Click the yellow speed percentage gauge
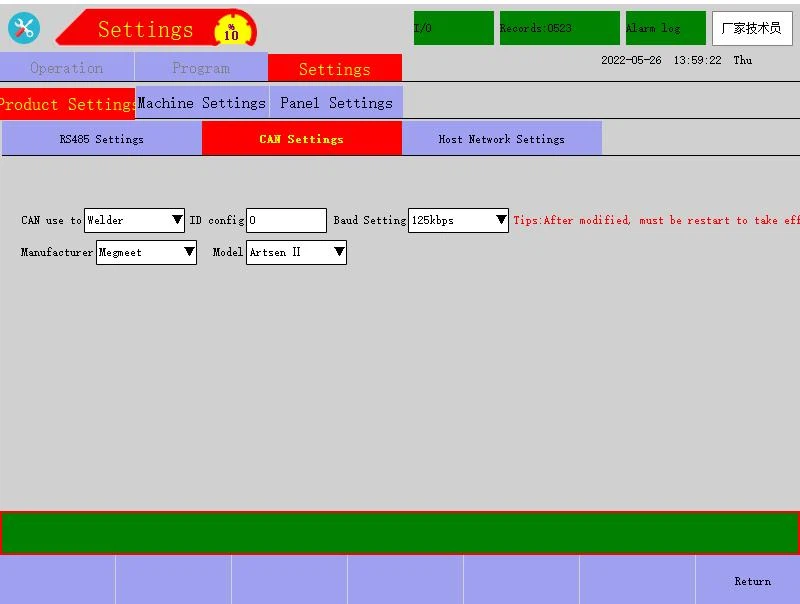 (231, 31)
